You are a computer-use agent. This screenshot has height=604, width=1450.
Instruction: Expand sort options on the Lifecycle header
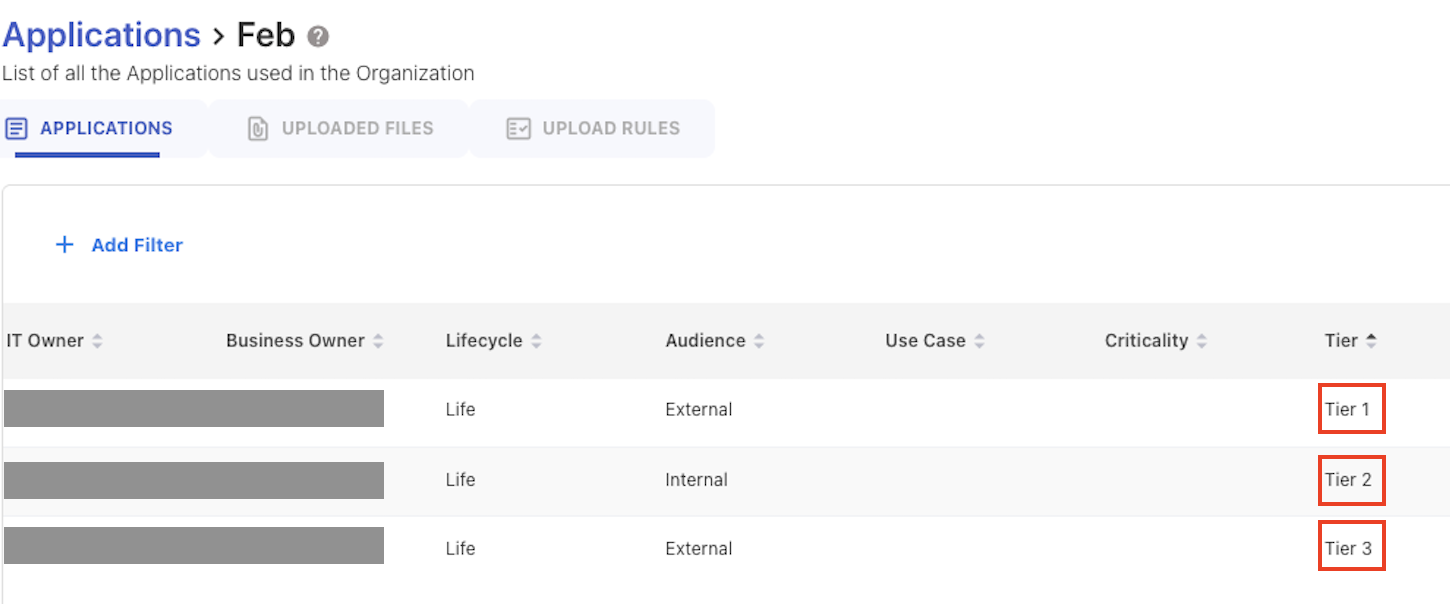pos(537,340)
